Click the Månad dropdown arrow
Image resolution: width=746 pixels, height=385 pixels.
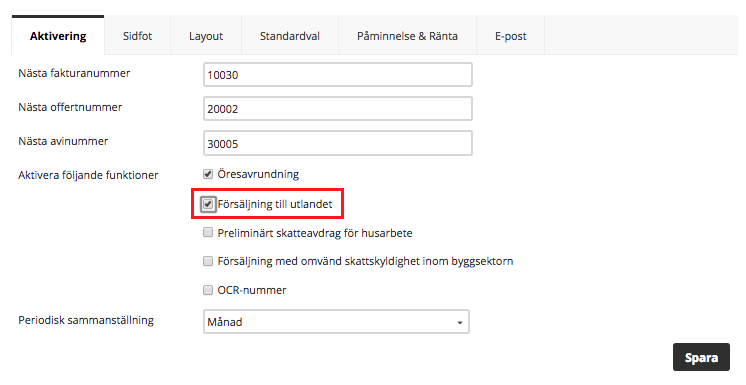click(x=460, y=323)
